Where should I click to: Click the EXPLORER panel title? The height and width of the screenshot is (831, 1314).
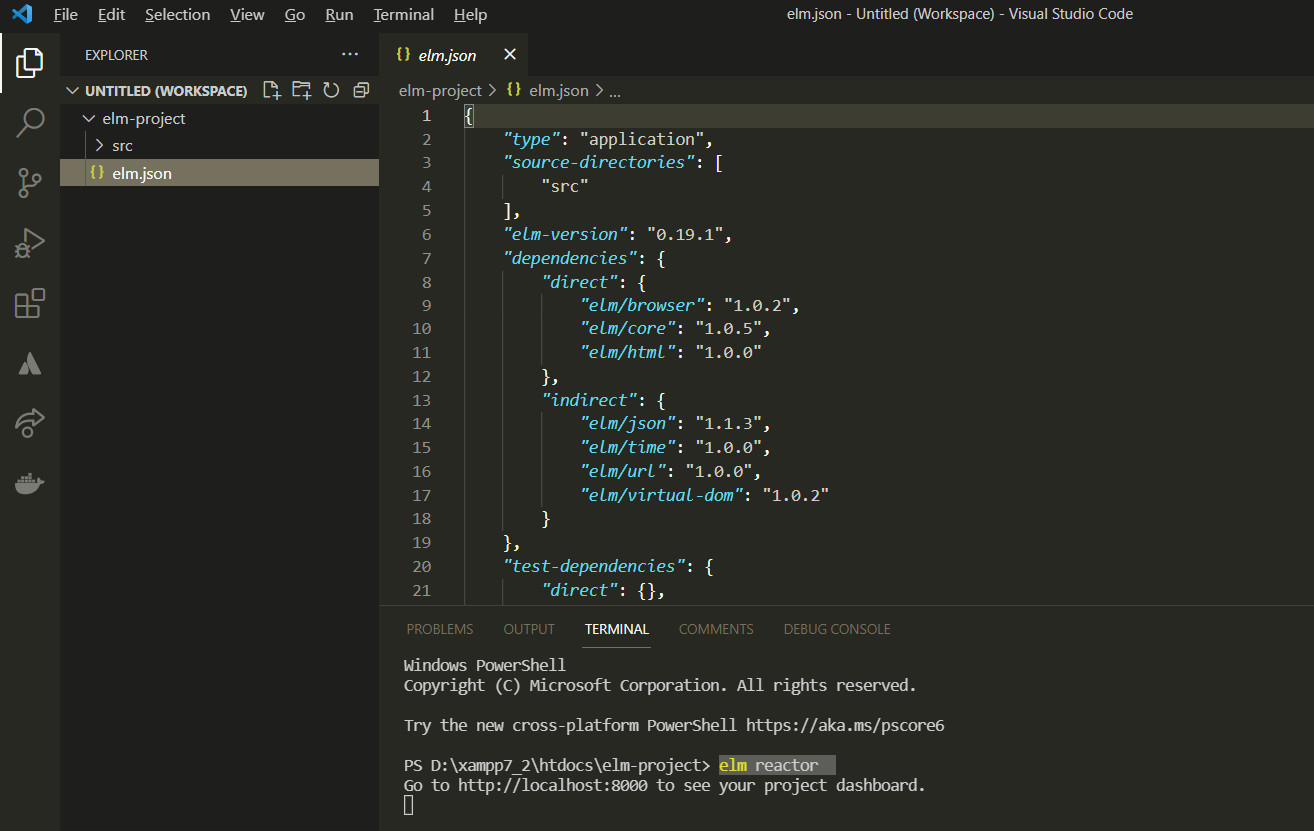pyautogui.click(x=116, y=55)
